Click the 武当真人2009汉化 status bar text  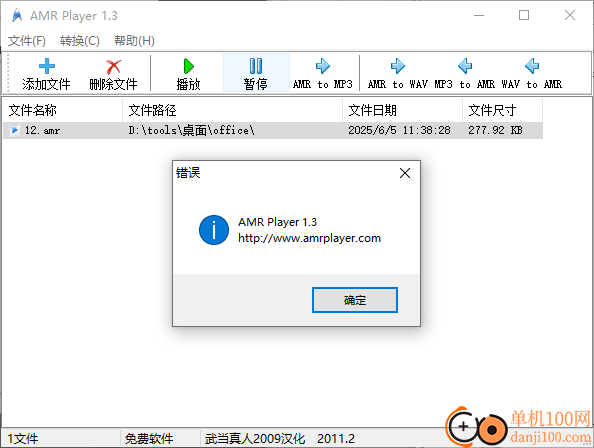pyautogui.click(x=255, y=439)
